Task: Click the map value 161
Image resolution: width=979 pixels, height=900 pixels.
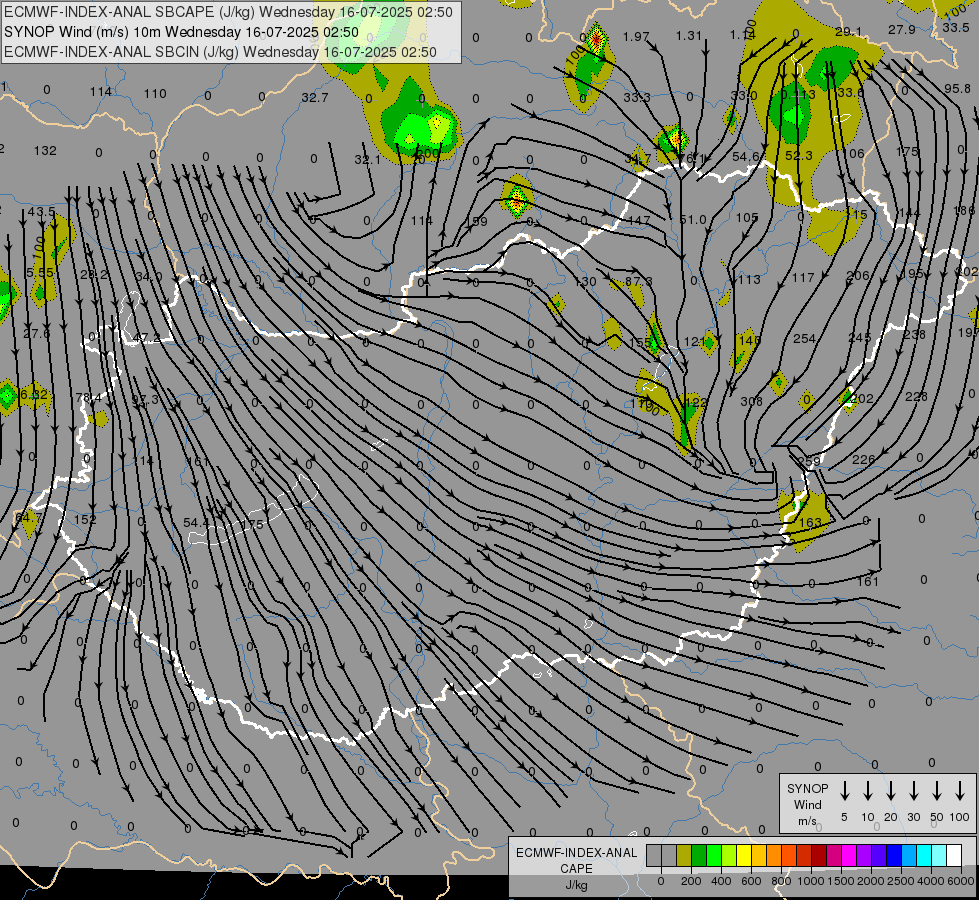Action: (x=868, y=581)
